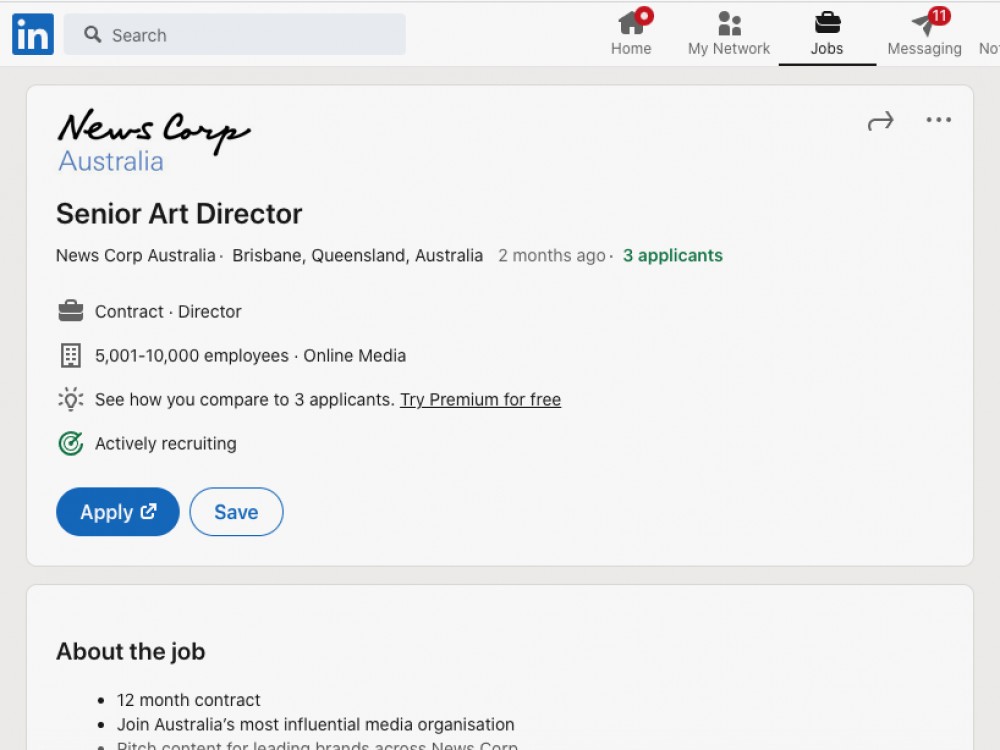Open the My Network tab
This screenshot has width=1000, height=750.
coord(729,33)
